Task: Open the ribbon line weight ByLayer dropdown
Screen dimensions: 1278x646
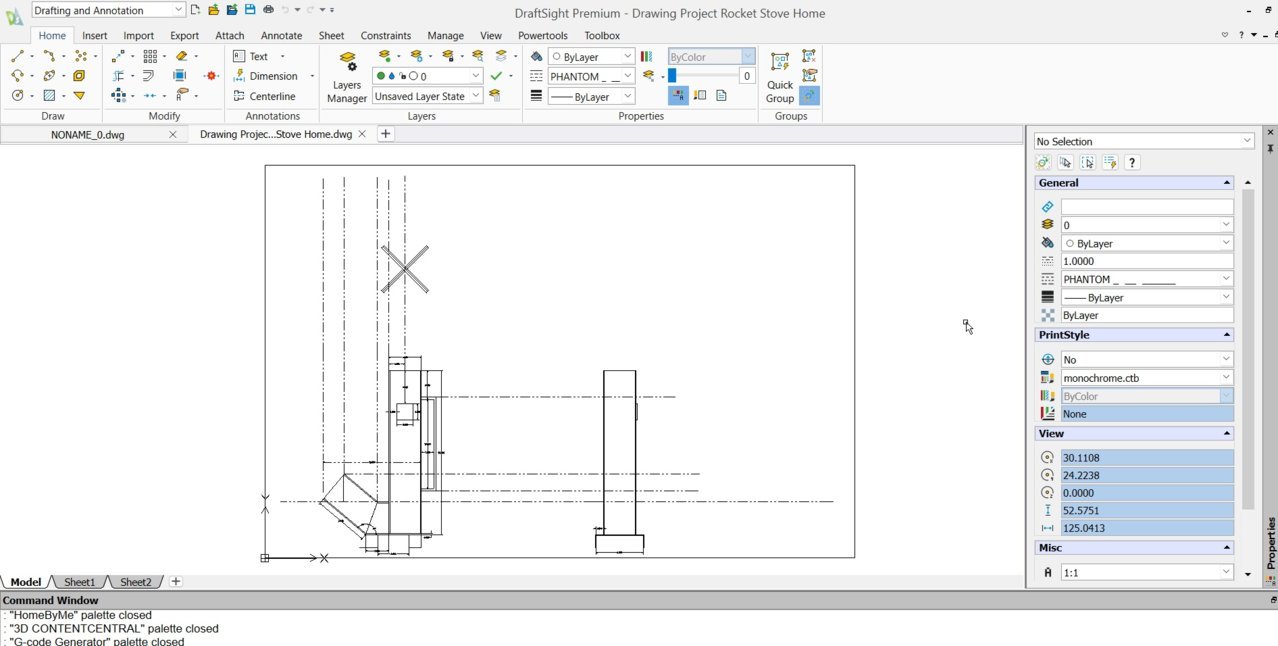Action: click(591, 96)
